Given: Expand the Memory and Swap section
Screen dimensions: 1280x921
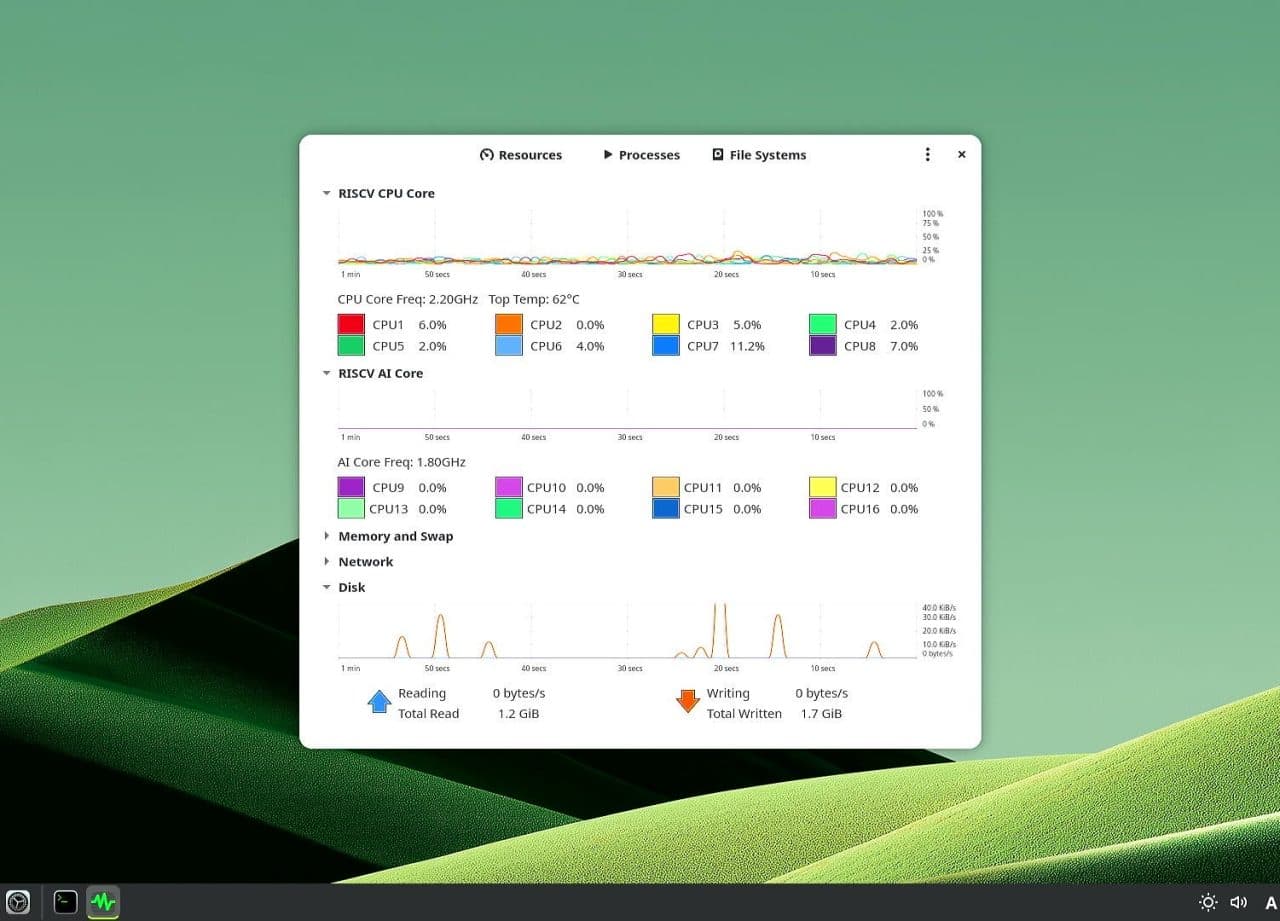Looking at the screenshot, I should point(326,536).
